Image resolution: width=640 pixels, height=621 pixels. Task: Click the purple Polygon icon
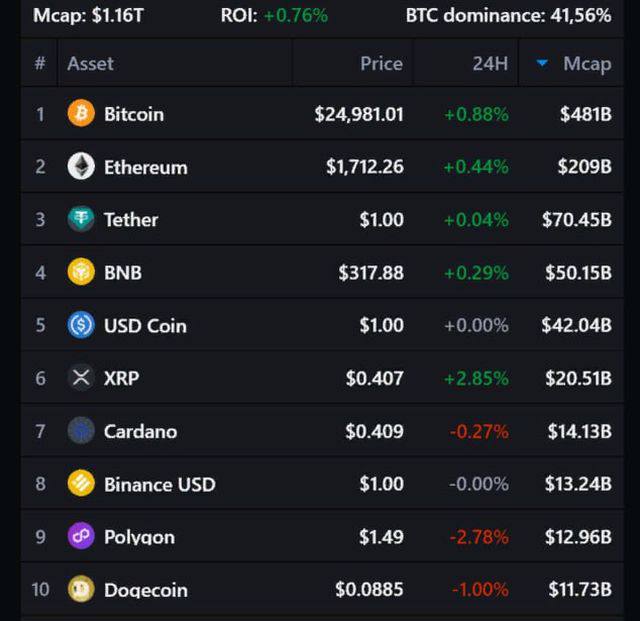(81, 537)
